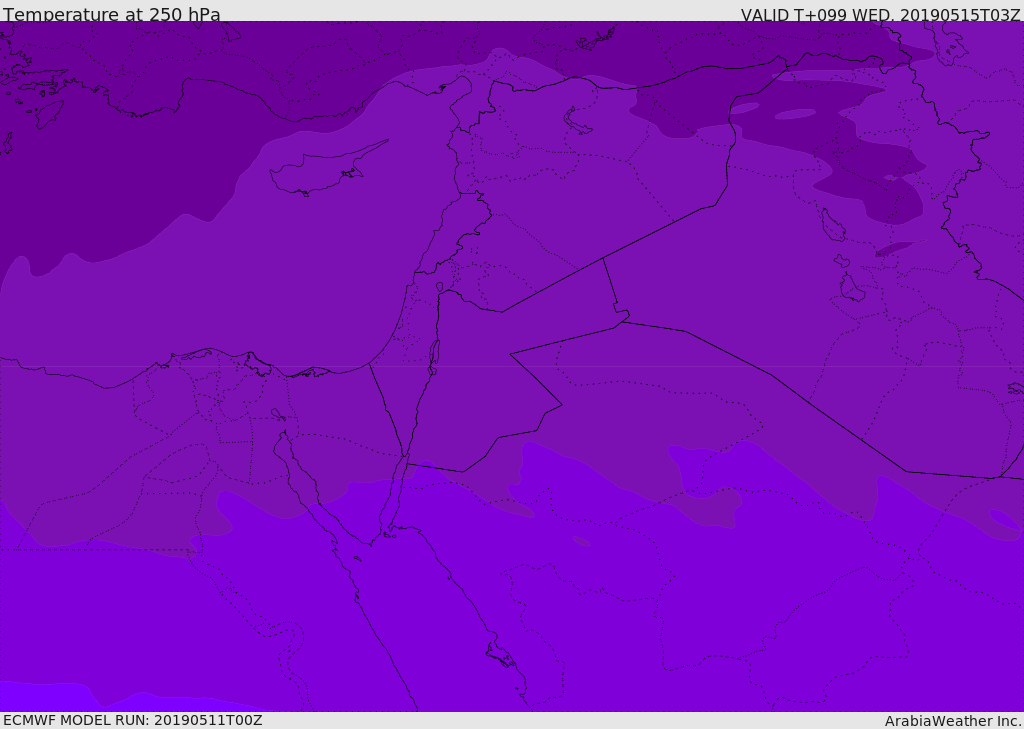The height and width of the screenshot is (729, 1024).
Task: Open the ArabiaWeather Inc. credit text
Action: (x=953, y=721)
